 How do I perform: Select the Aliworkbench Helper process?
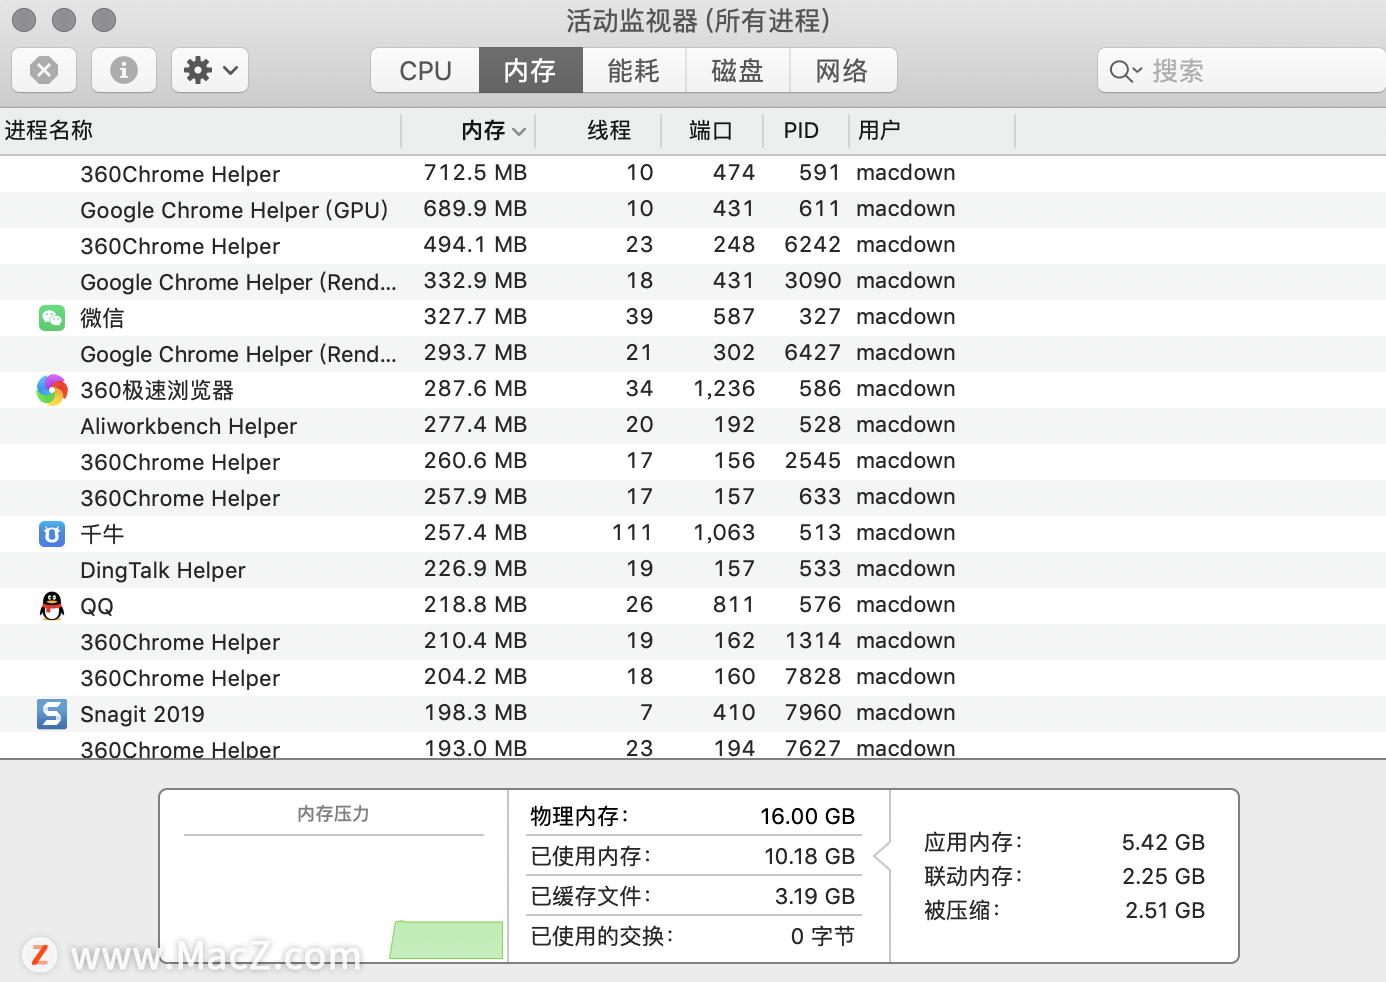pos(693,426)
